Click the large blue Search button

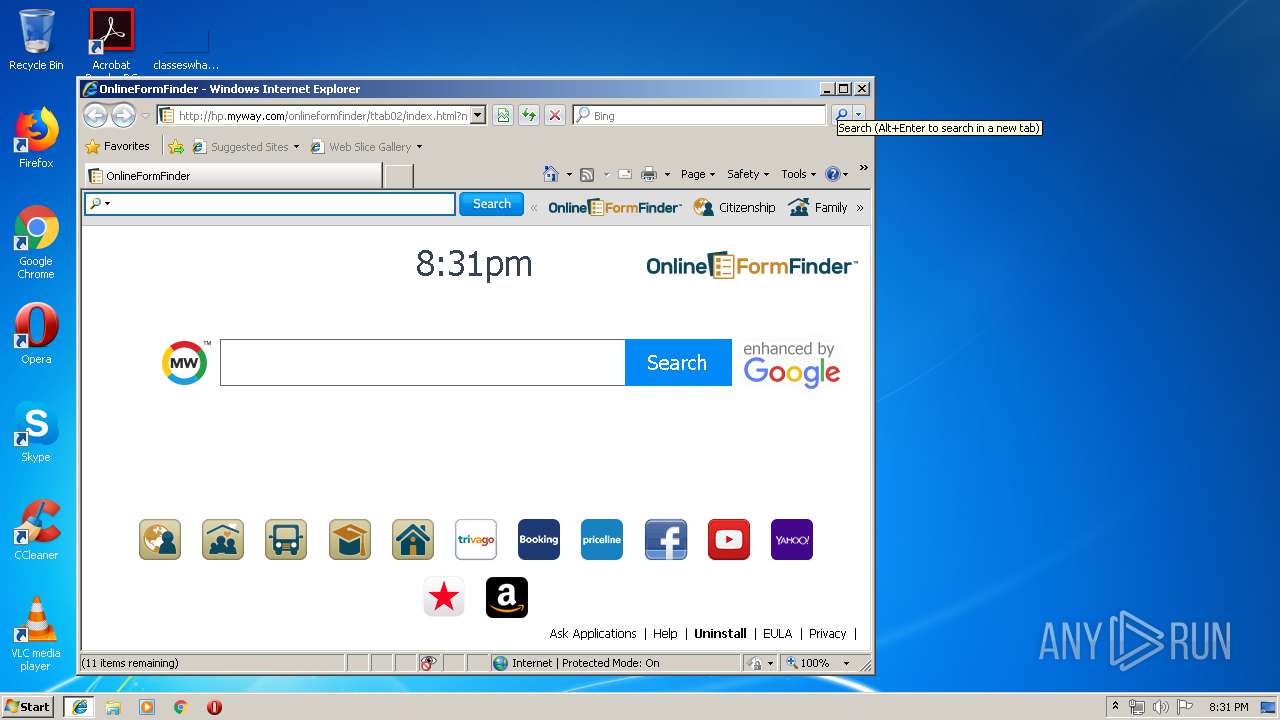click(x=678, y=363)
